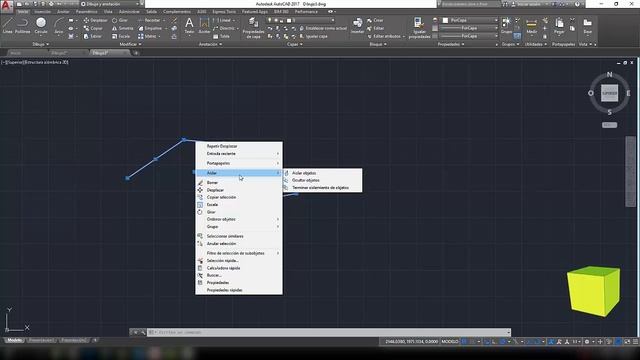This screenshot has height=360, width=640.
Task: Expand Entrada reciente submenu
Action: tap(239, 154)
